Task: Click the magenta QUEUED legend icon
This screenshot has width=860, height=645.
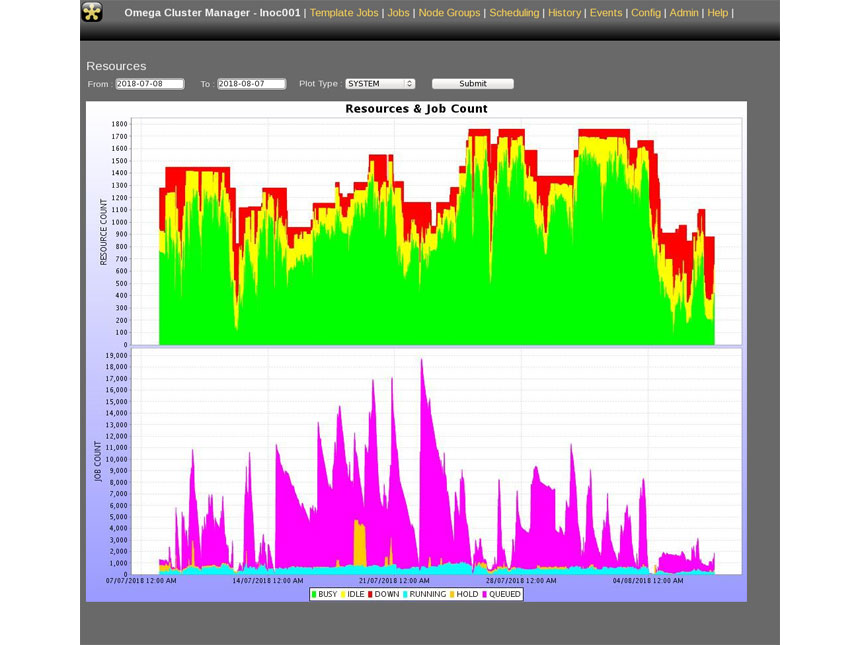Action: (x=484, y=594)
